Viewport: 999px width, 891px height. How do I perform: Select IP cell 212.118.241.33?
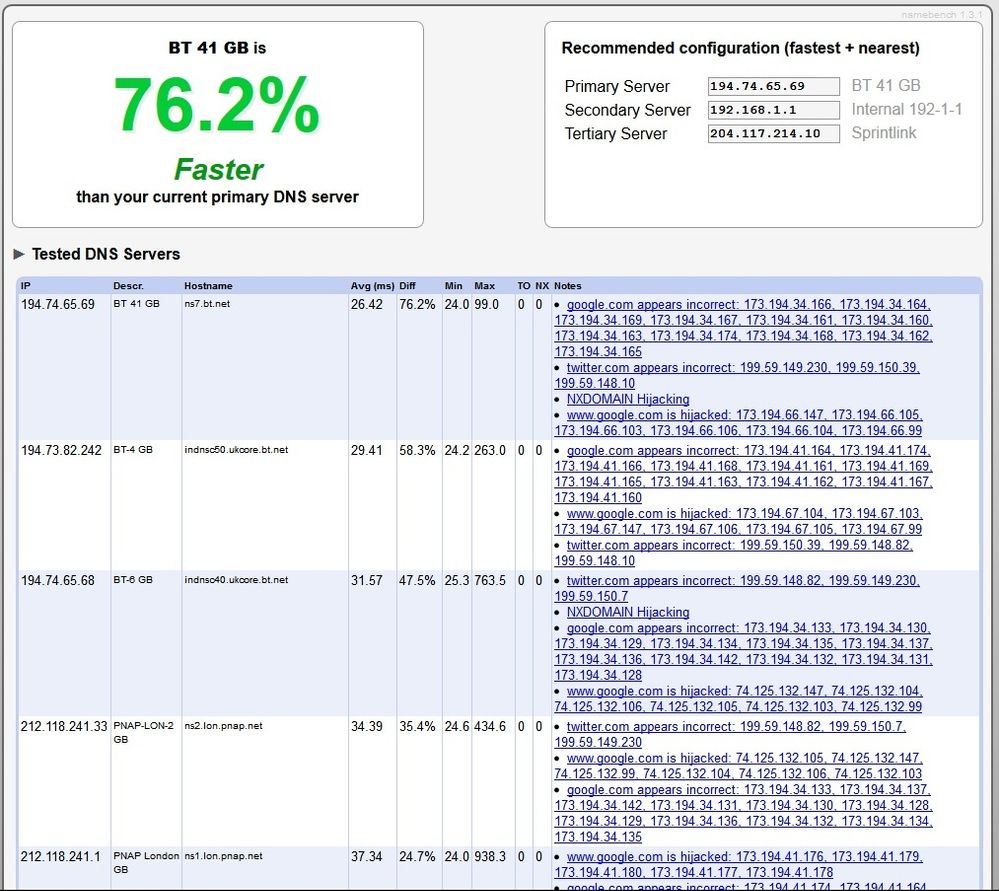point(64,727)
